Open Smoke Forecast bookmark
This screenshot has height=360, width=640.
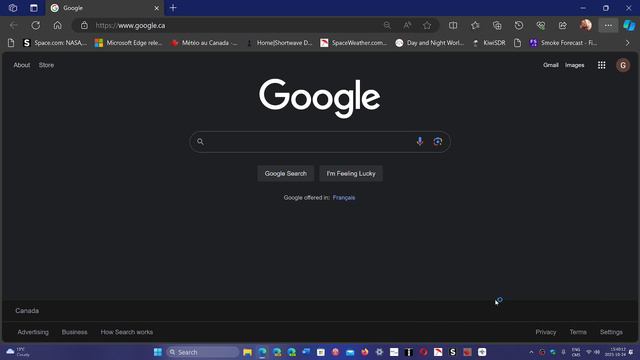pos(564,42)
